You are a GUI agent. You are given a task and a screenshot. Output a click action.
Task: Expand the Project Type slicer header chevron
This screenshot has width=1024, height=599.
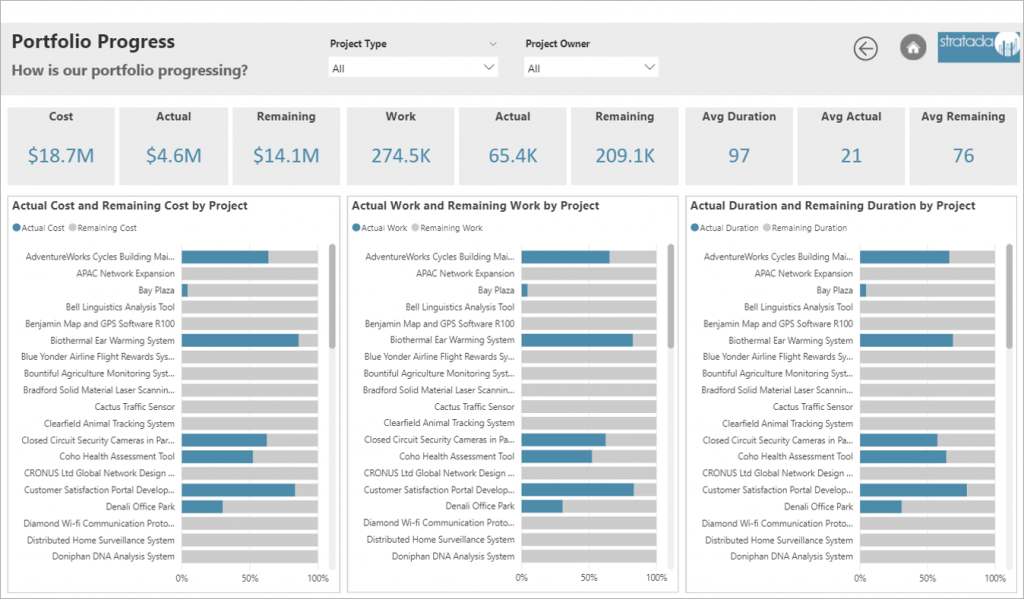[x=493, y=44]
